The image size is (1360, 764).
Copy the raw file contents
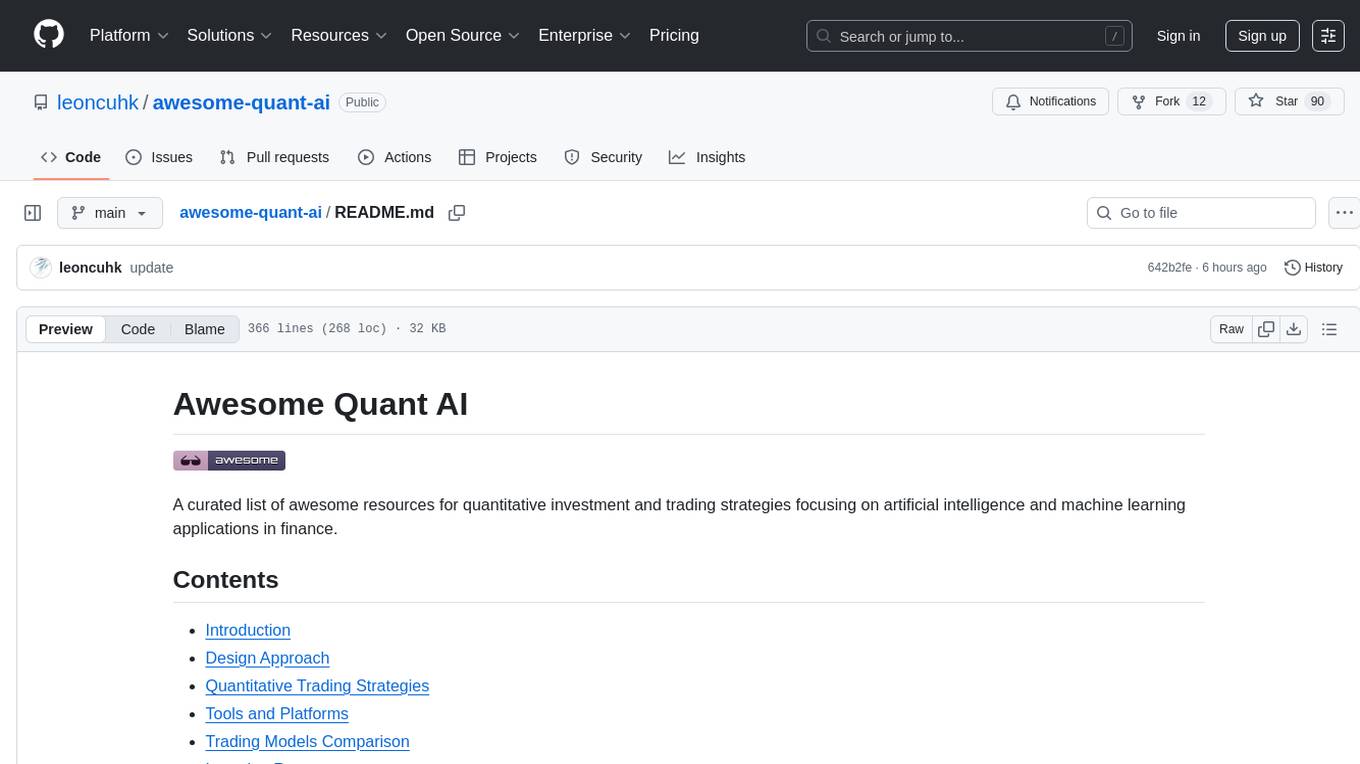coord(1266,329)
